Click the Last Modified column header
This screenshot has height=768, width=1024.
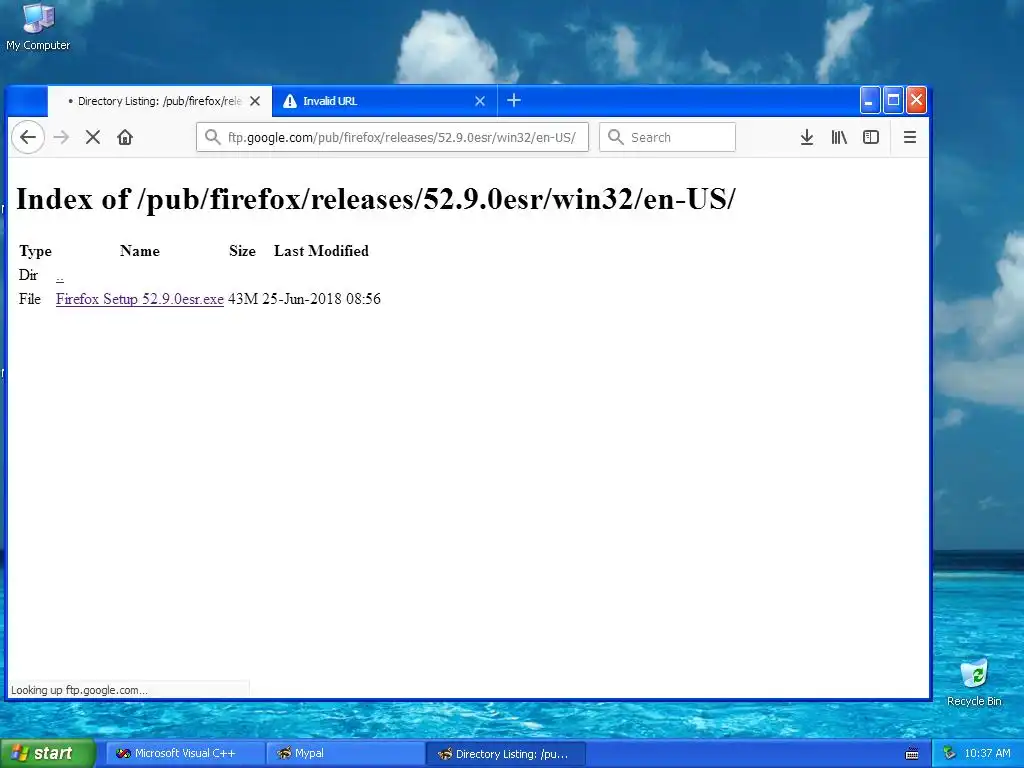321,251
